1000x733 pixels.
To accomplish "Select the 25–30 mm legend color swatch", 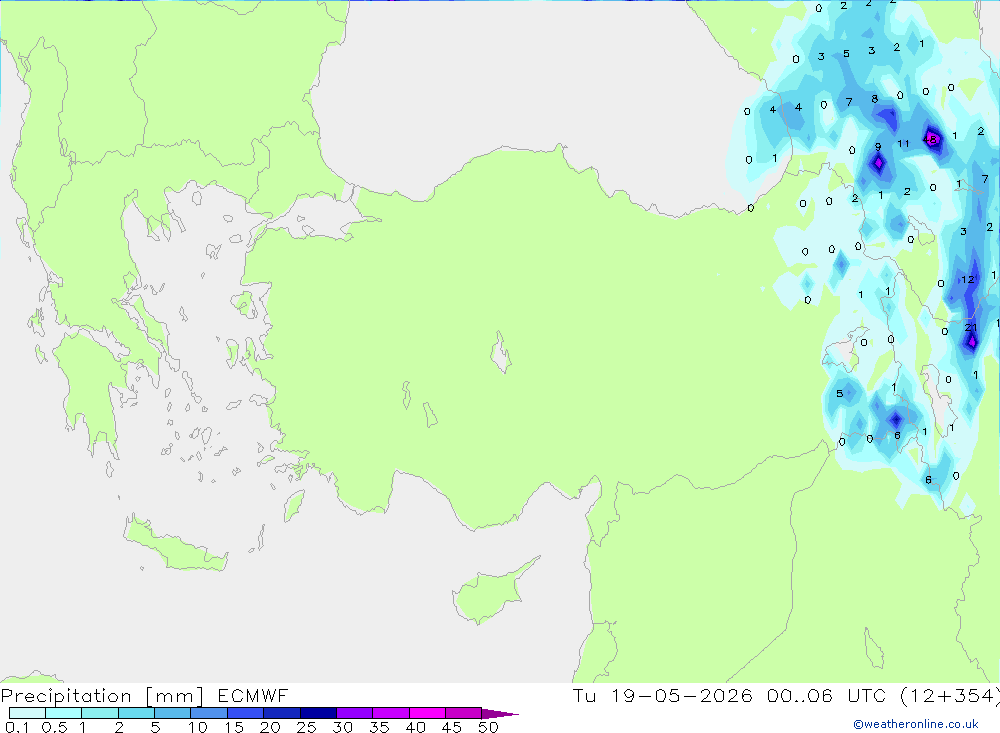I will coord(318,713).
